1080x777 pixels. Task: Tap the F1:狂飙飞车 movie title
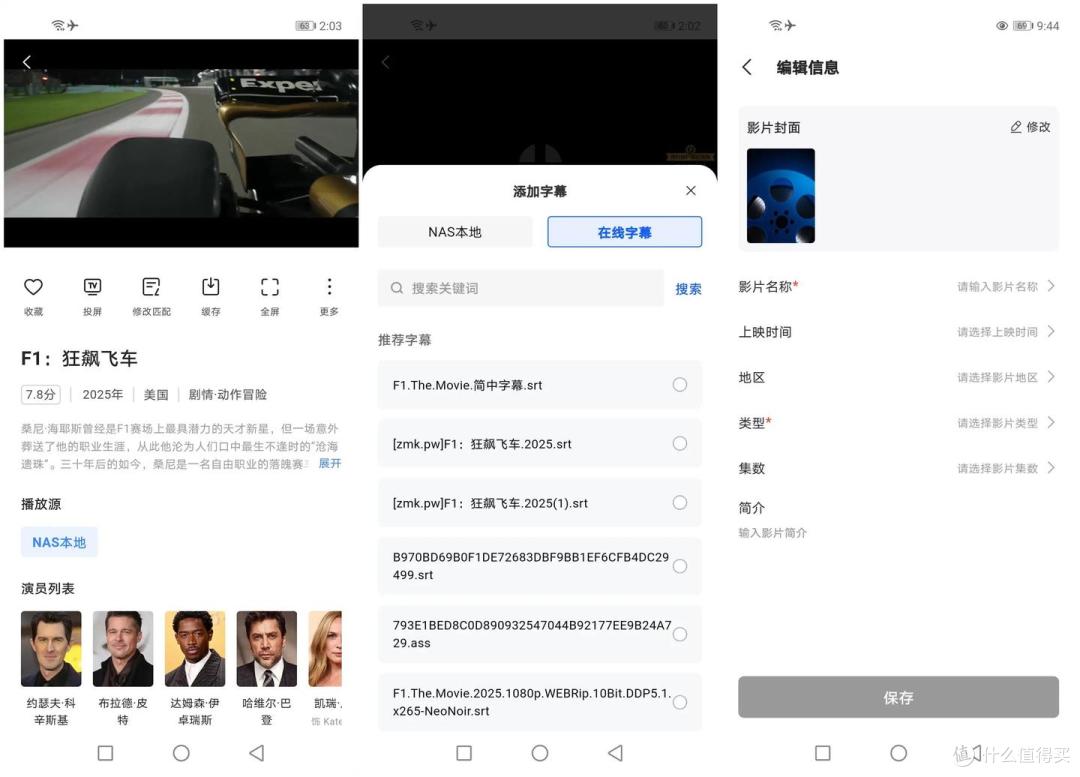(79, 358)
